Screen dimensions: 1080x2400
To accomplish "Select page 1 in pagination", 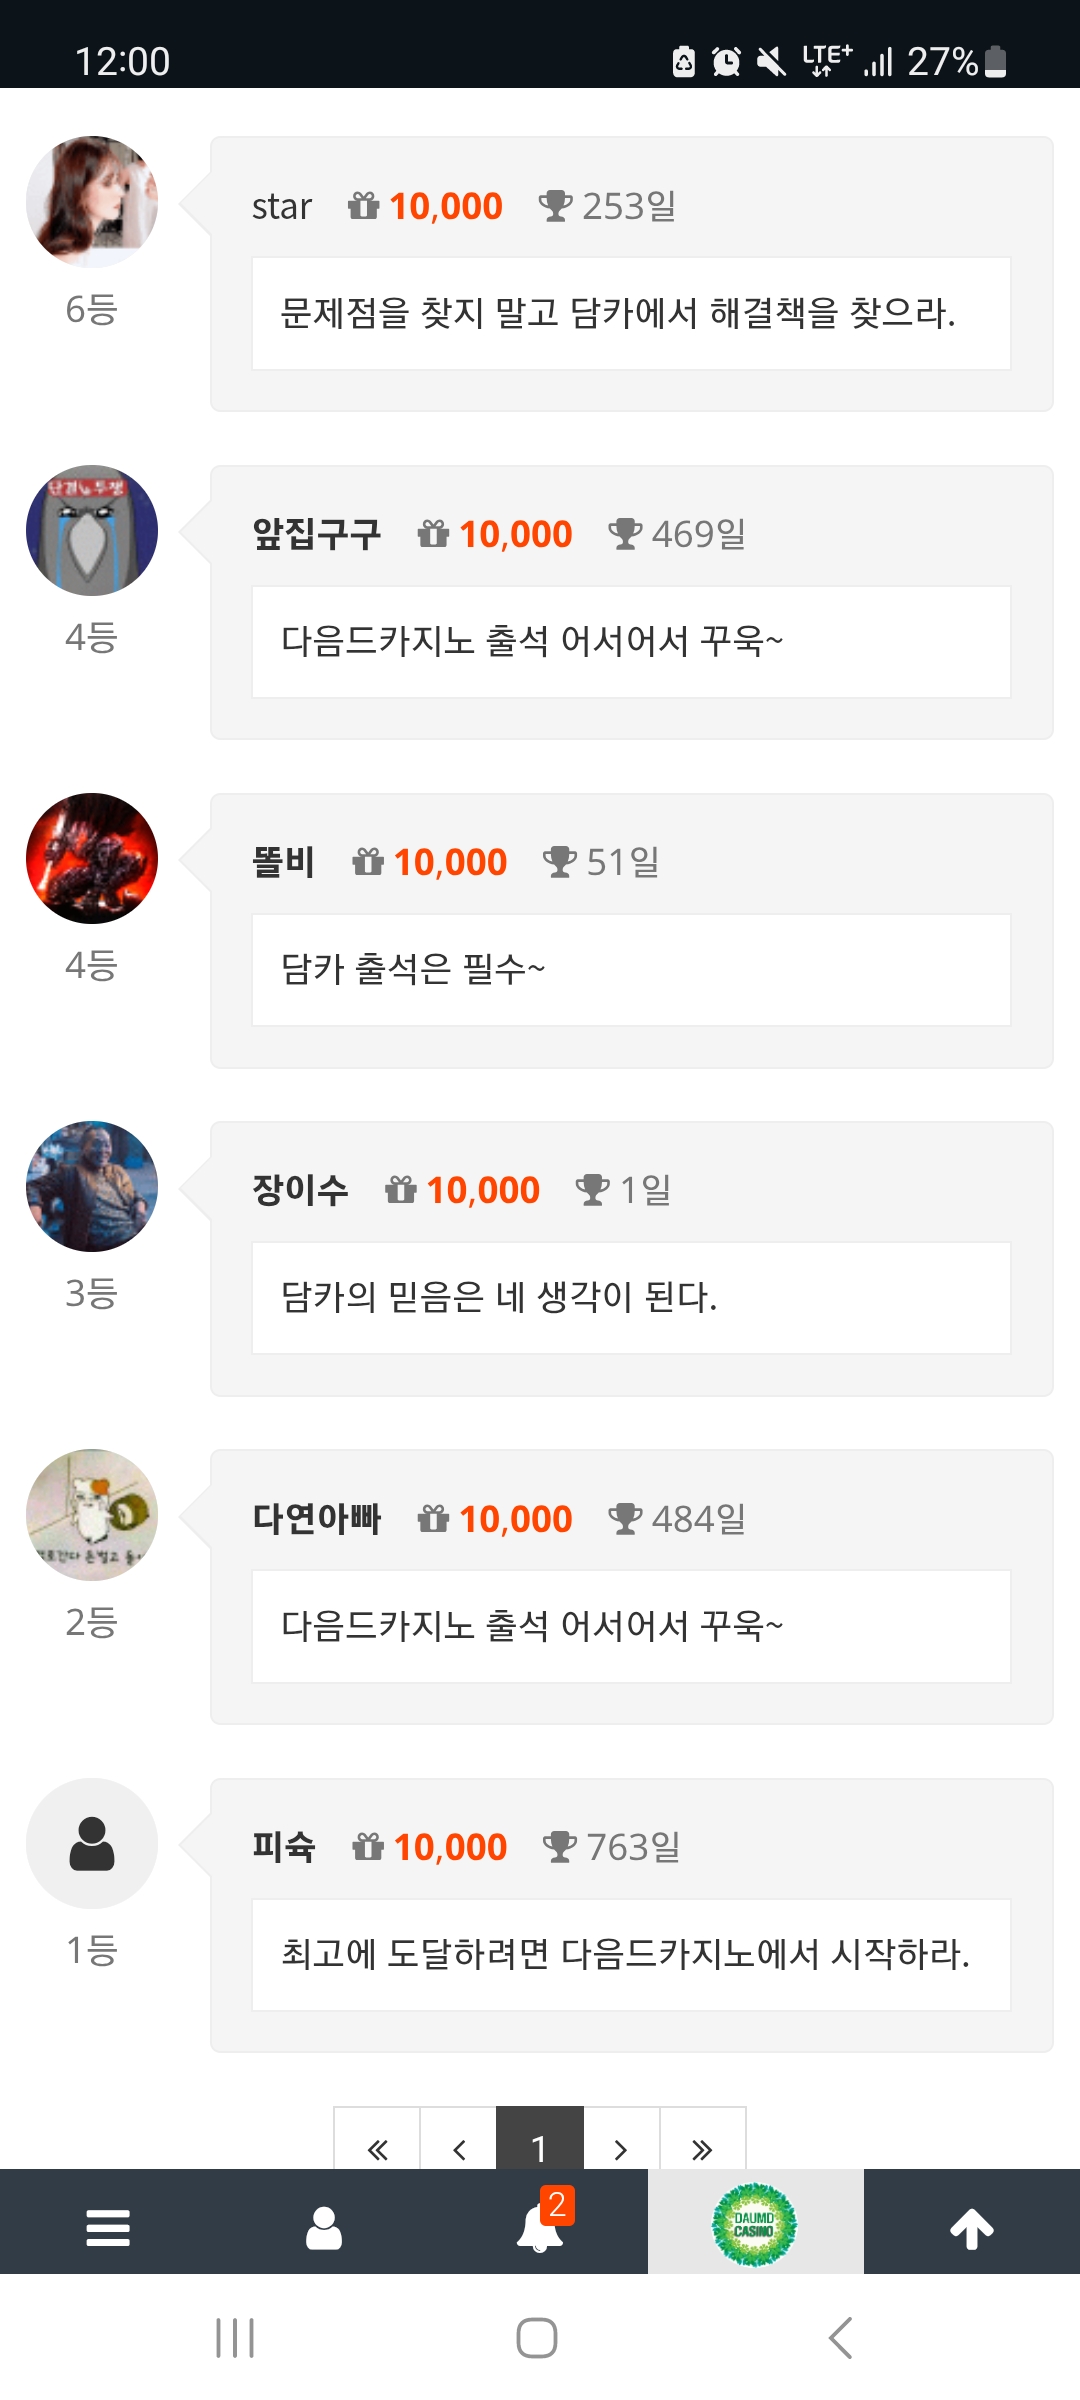I will click(x=539, y=2146).
